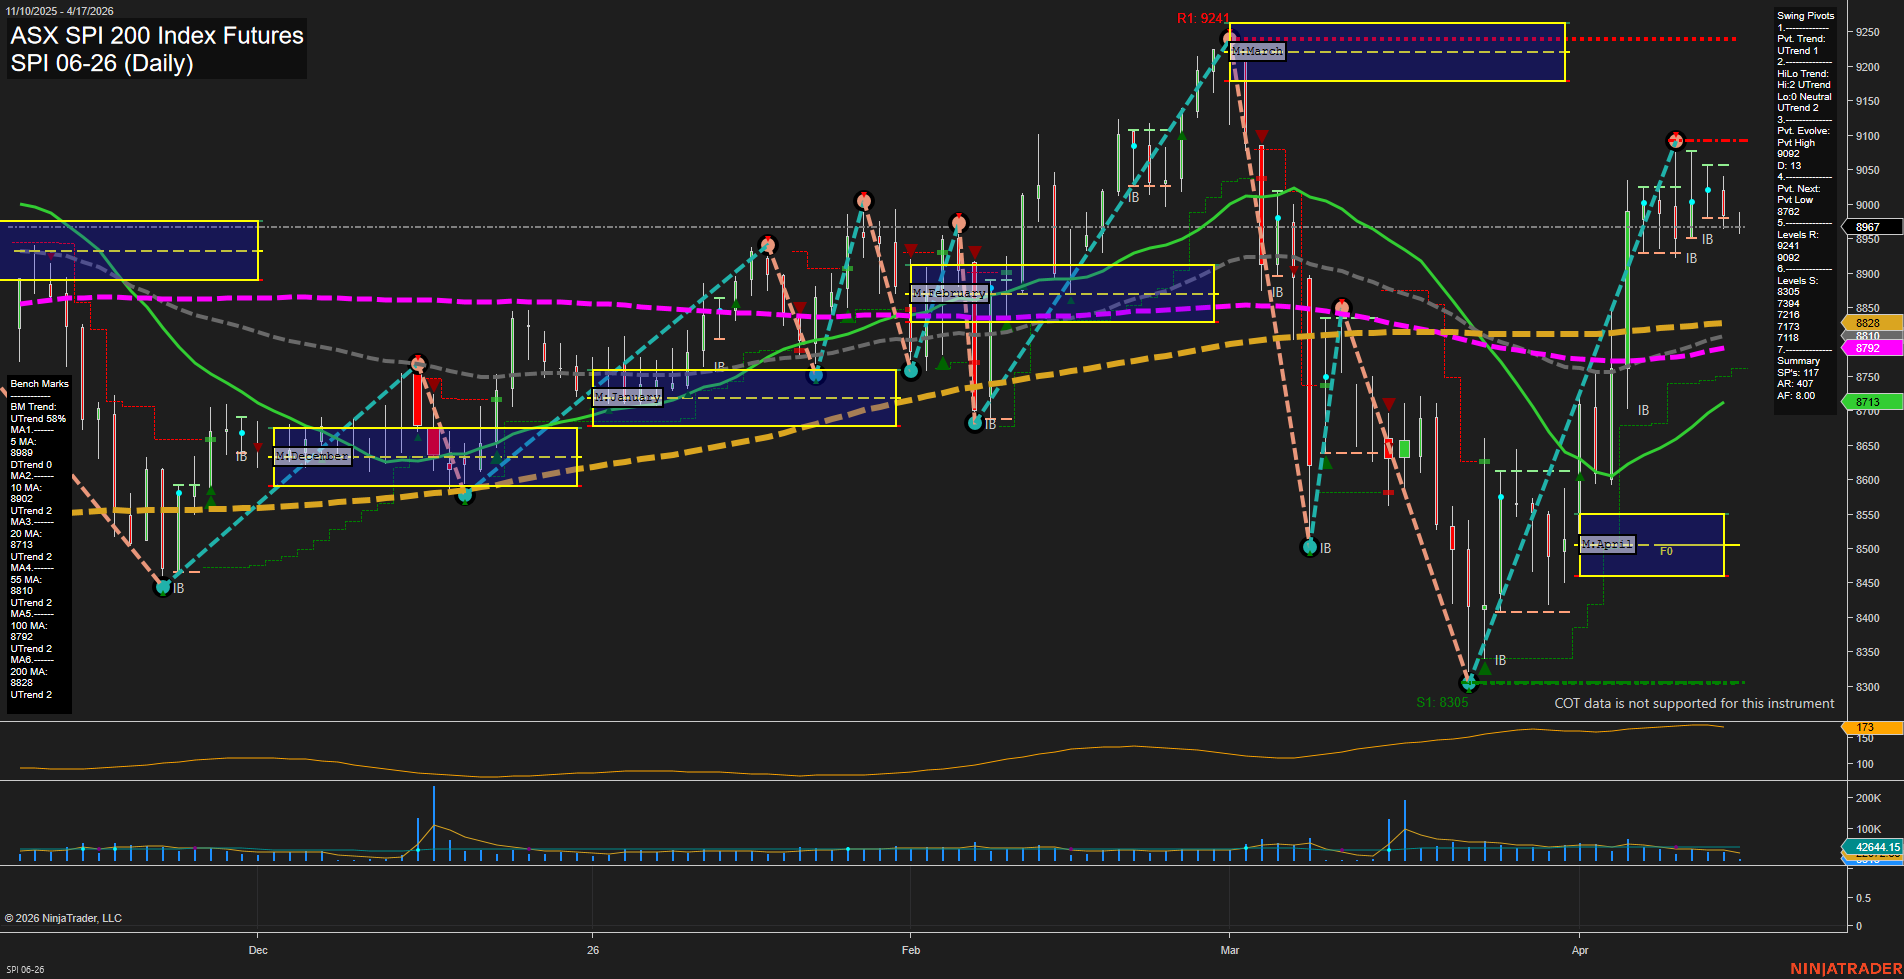Select the S1: 8305 support label
1904x979 pixels.
[1442, 702]
